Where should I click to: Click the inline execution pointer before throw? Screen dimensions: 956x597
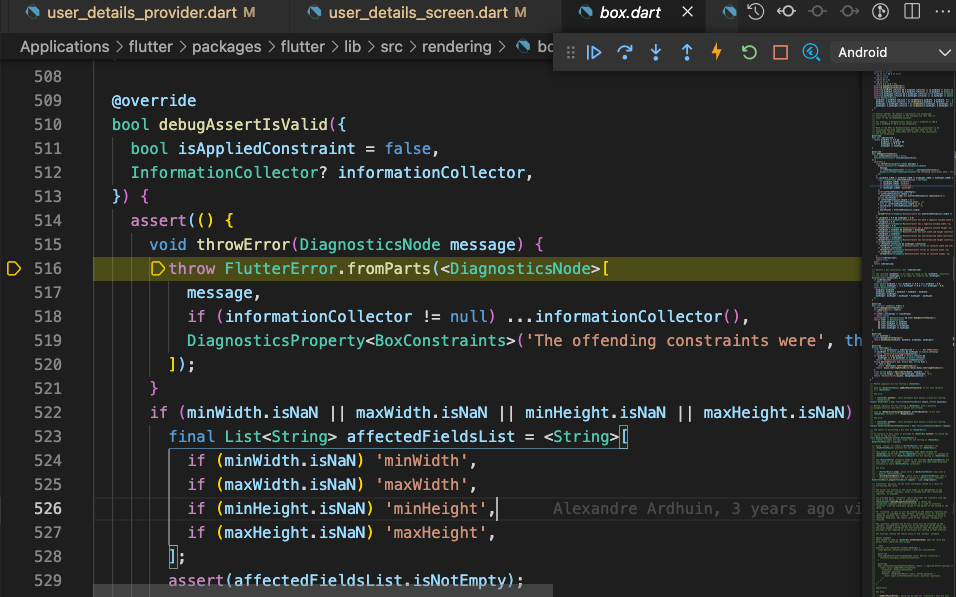point(157,268)
